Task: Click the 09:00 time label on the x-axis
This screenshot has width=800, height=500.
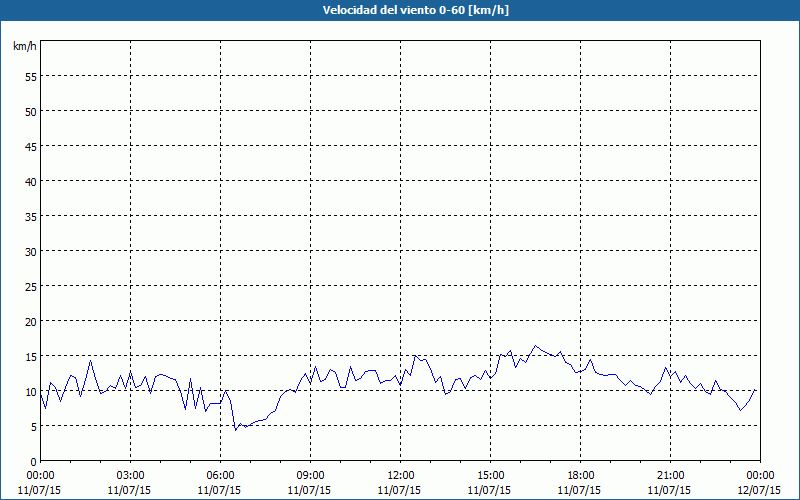Action: (310, 476)
